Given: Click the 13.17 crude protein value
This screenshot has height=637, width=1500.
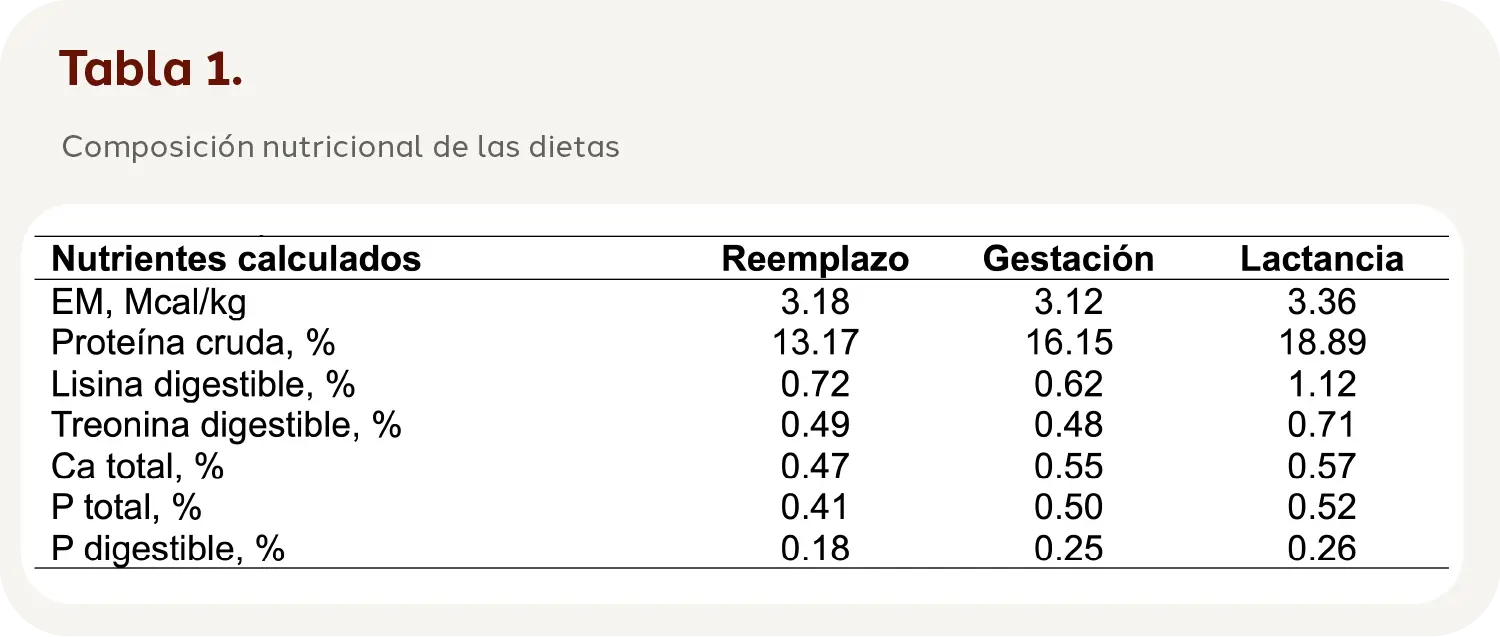Looking at the screenshot, I should (x=815, y=343).
